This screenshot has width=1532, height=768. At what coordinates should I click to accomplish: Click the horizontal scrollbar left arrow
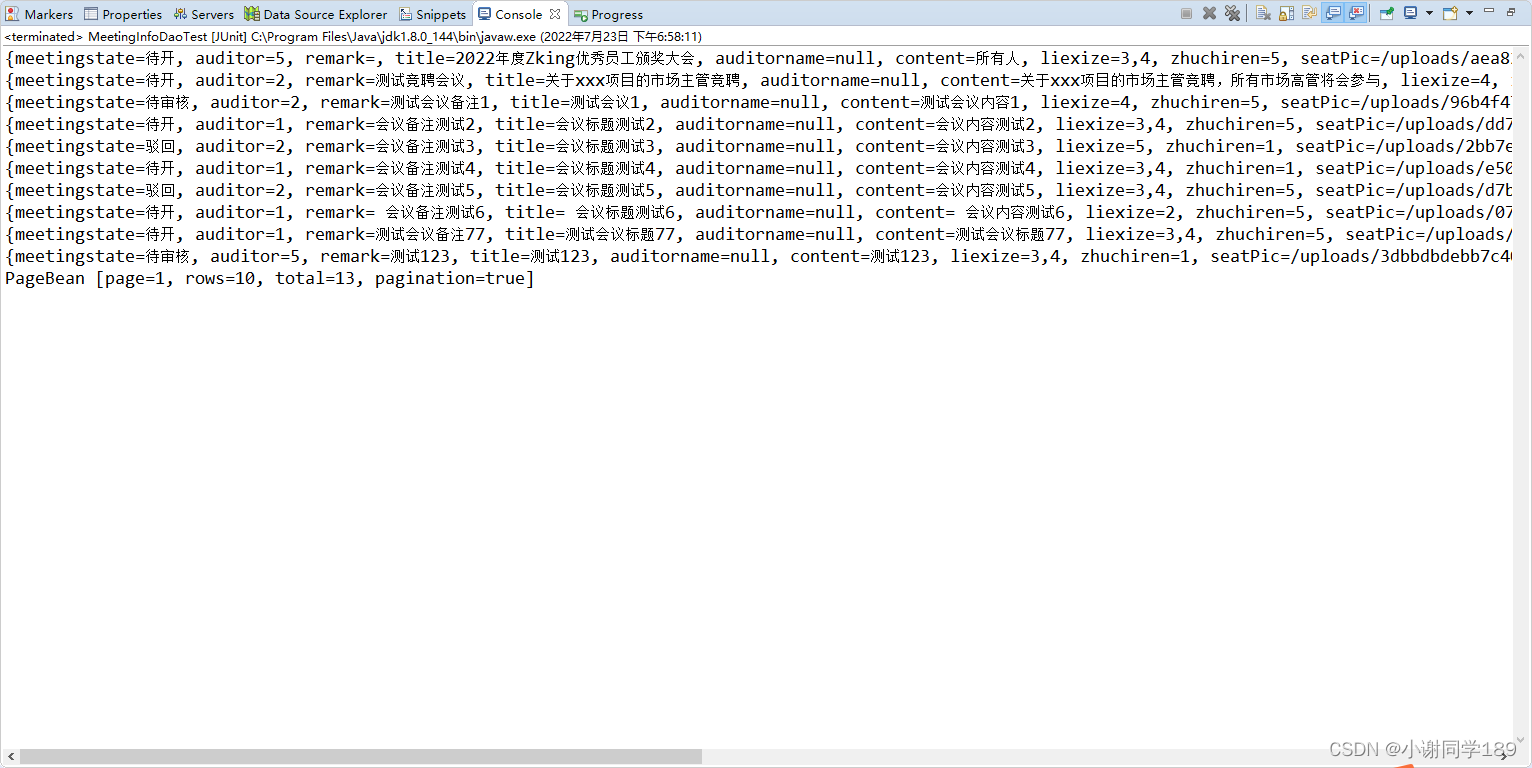click(x=9, y=757)
